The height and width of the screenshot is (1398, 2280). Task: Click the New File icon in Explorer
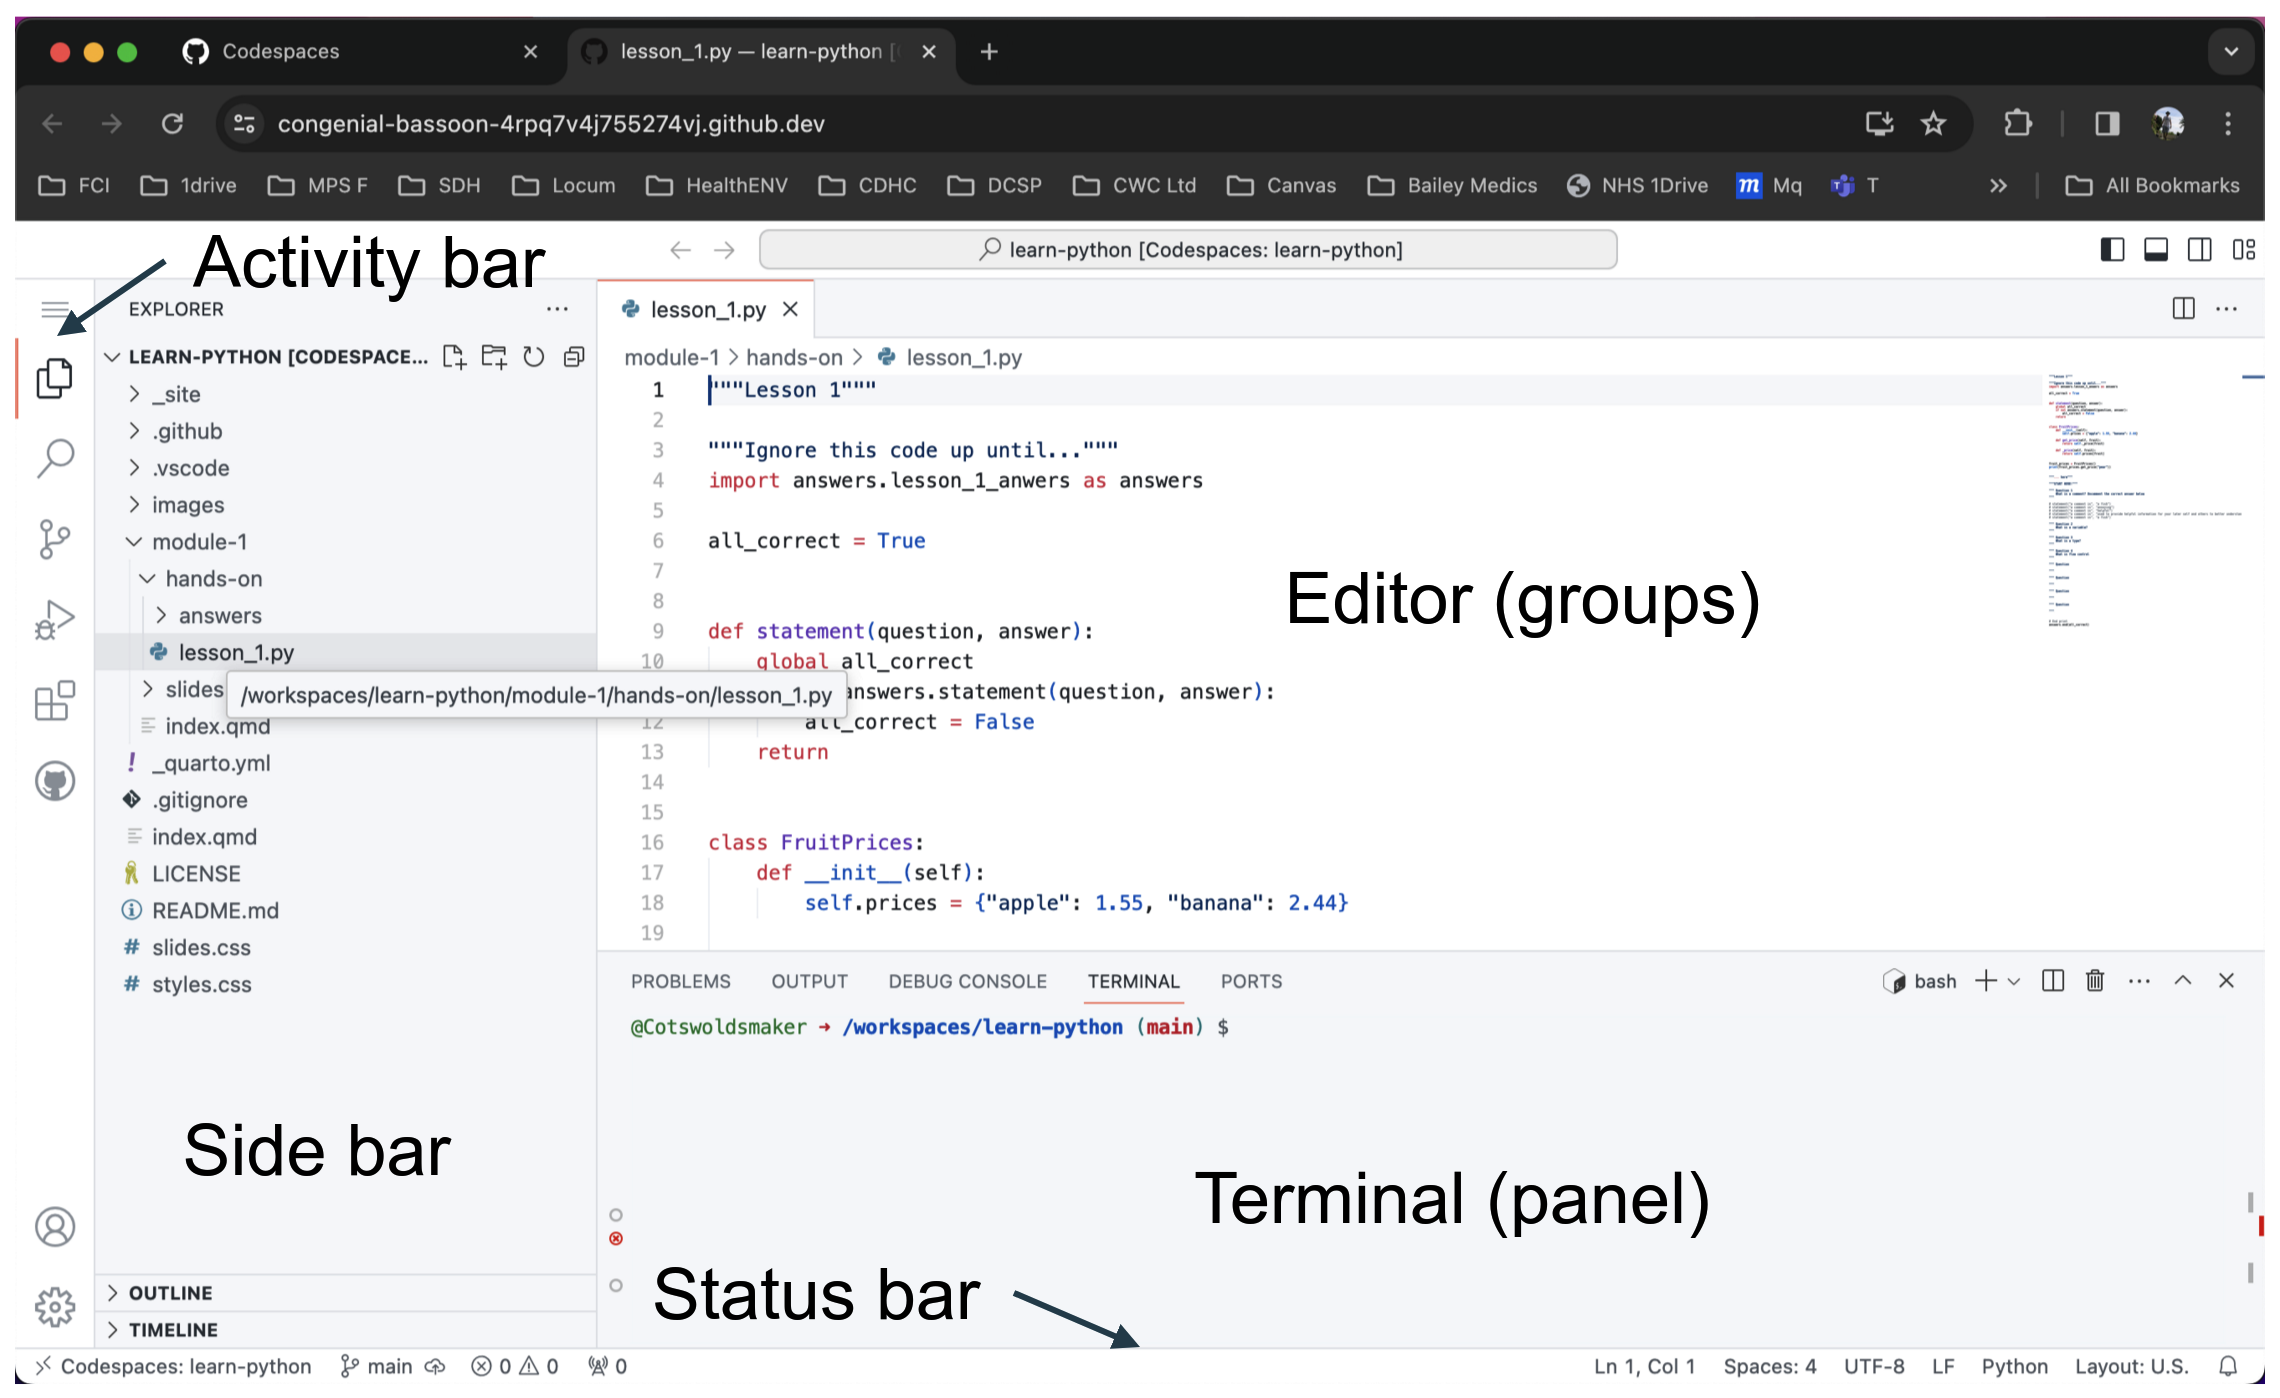click(x=454, y=357)
